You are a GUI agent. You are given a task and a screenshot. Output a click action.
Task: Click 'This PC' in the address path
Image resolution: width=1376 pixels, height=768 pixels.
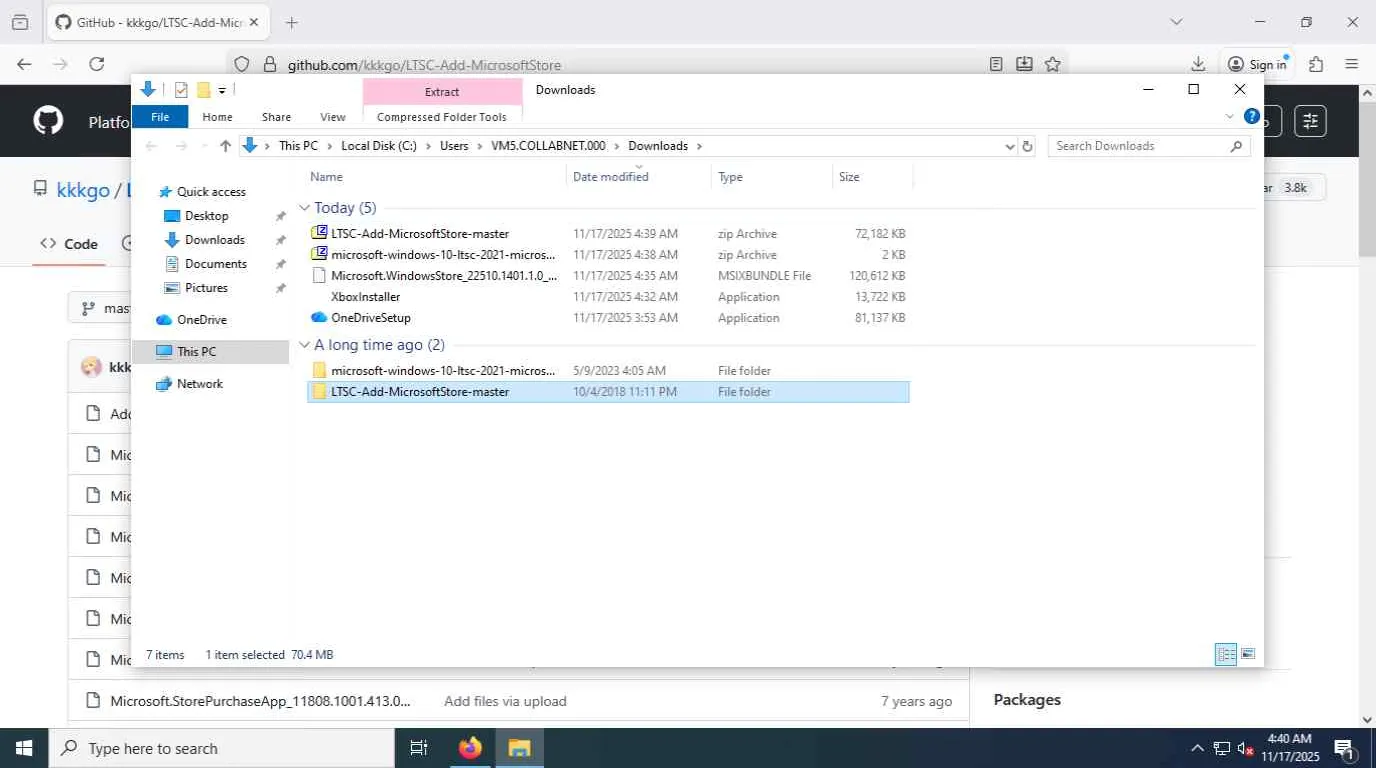[298, 146]
